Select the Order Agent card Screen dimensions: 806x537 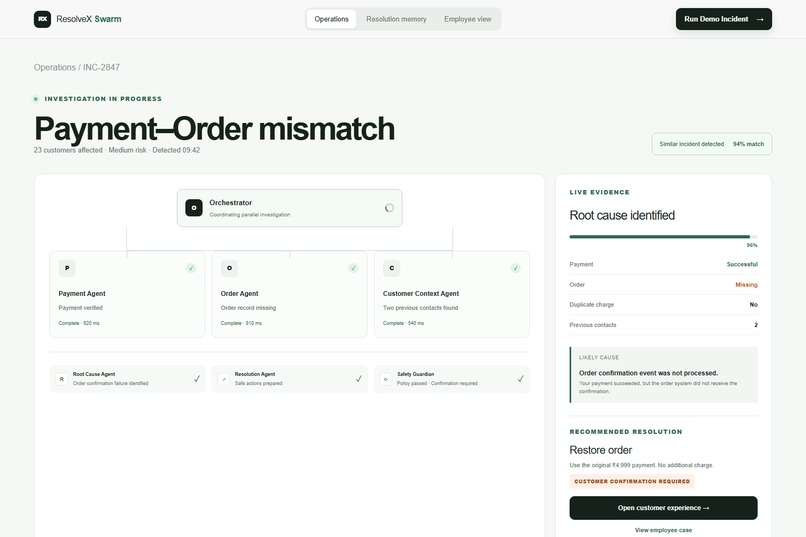(x=289, y=294)
